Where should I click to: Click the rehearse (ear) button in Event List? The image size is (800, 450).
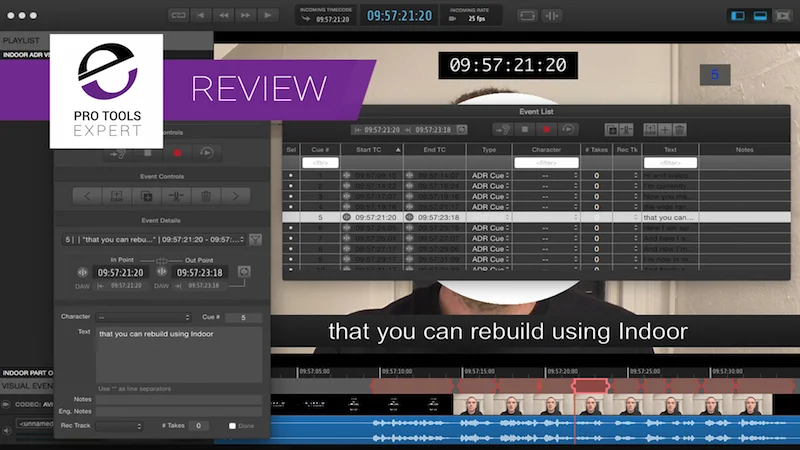pos(502,130)
